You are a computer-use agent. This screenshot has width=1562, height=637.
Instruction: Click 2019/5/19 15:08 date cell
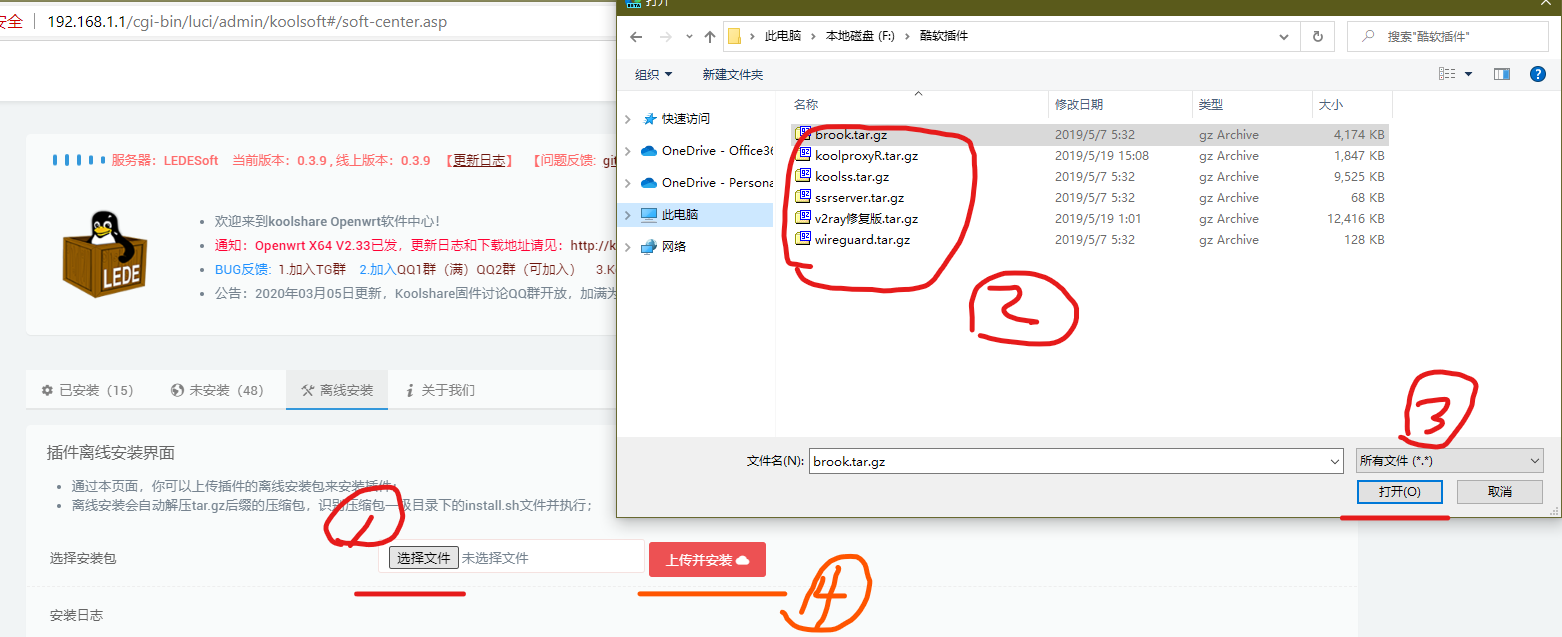click(1102, 155)
